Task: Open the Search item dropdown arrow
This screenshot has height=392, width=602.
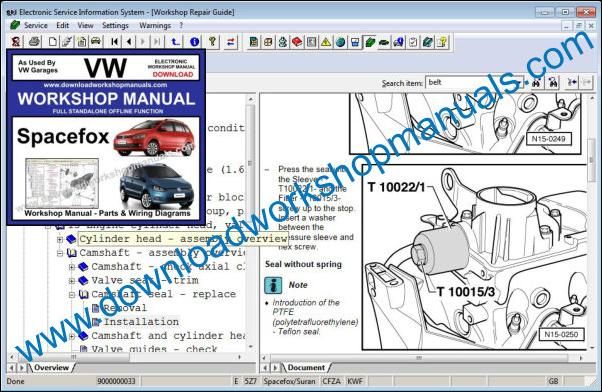Action: point(519,82)
